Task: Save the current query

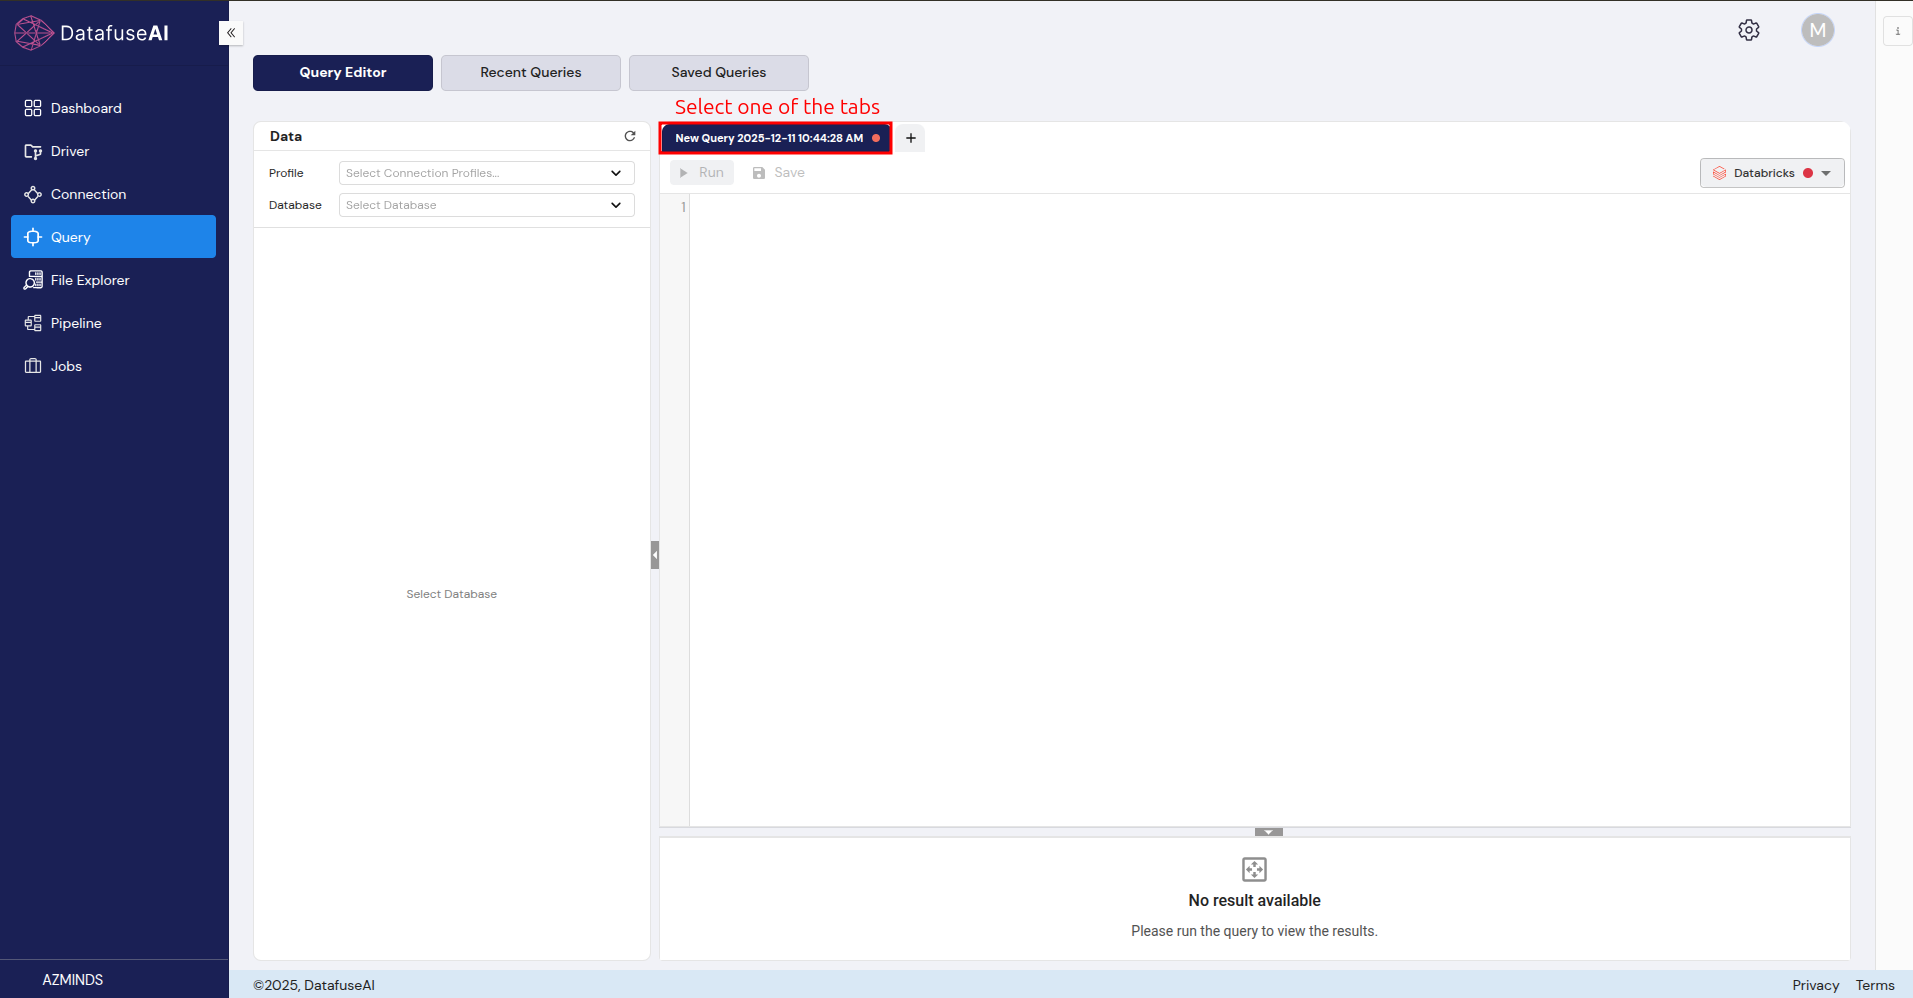Action: [x=779, y=172]
